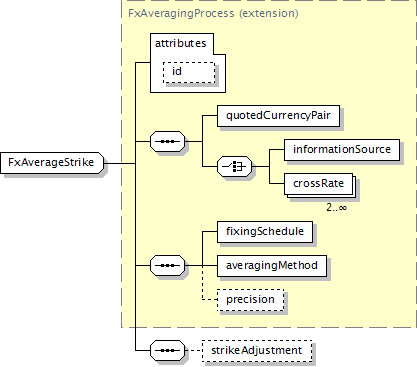
Task: Click the 2..∞ cardinality label under crossRate
Action: [x=336, y=207]
